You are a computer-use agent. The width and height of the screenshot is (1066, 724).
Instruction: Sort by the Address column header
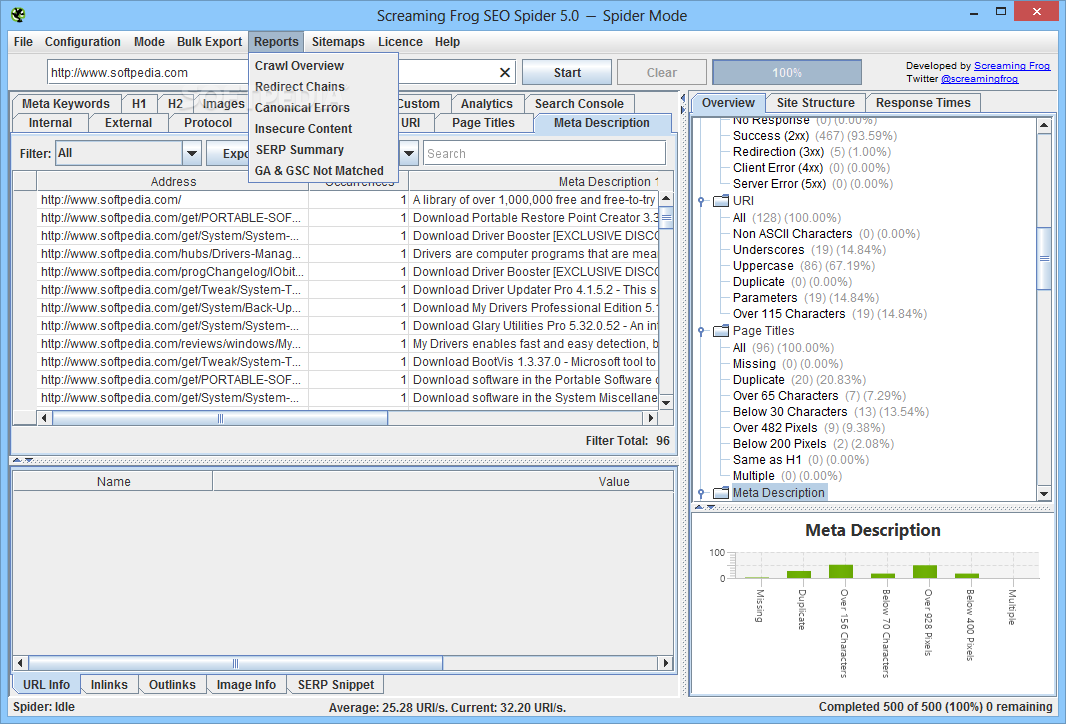173,182
